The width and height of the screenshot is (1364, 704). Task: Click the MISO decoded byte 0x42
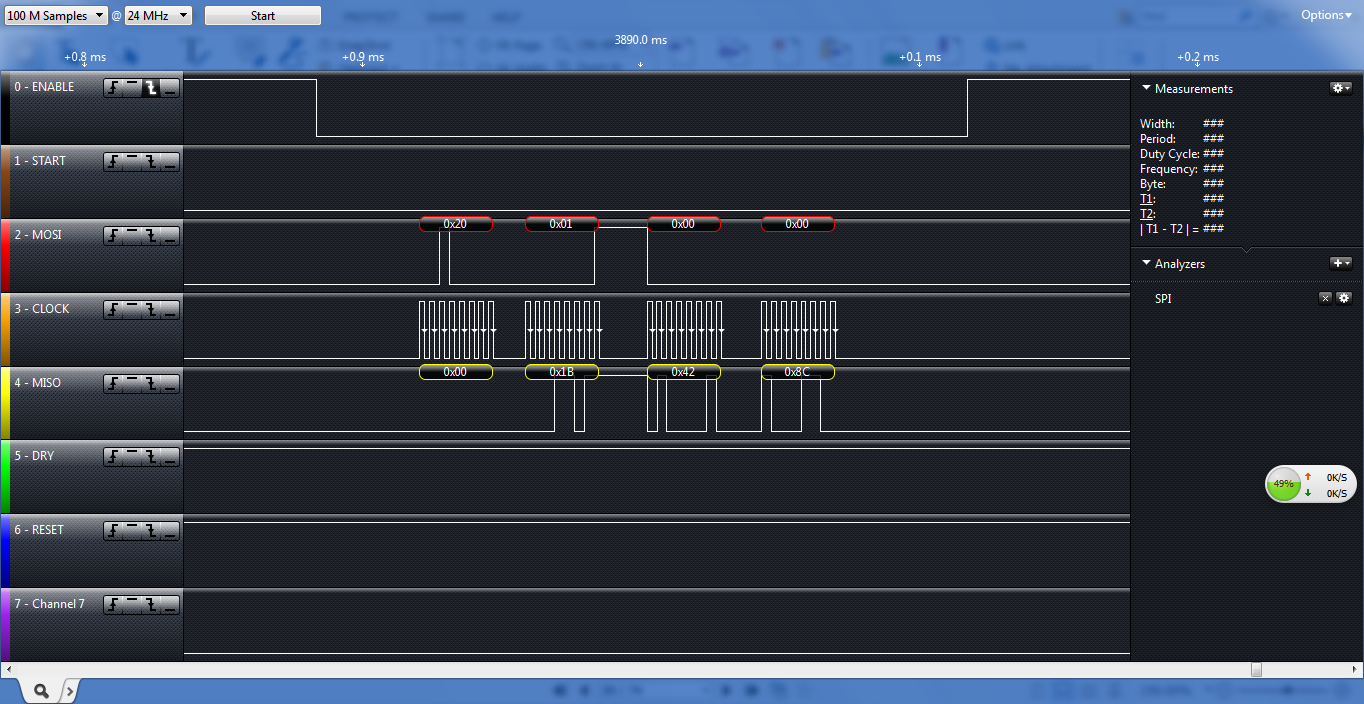point(684,372)
